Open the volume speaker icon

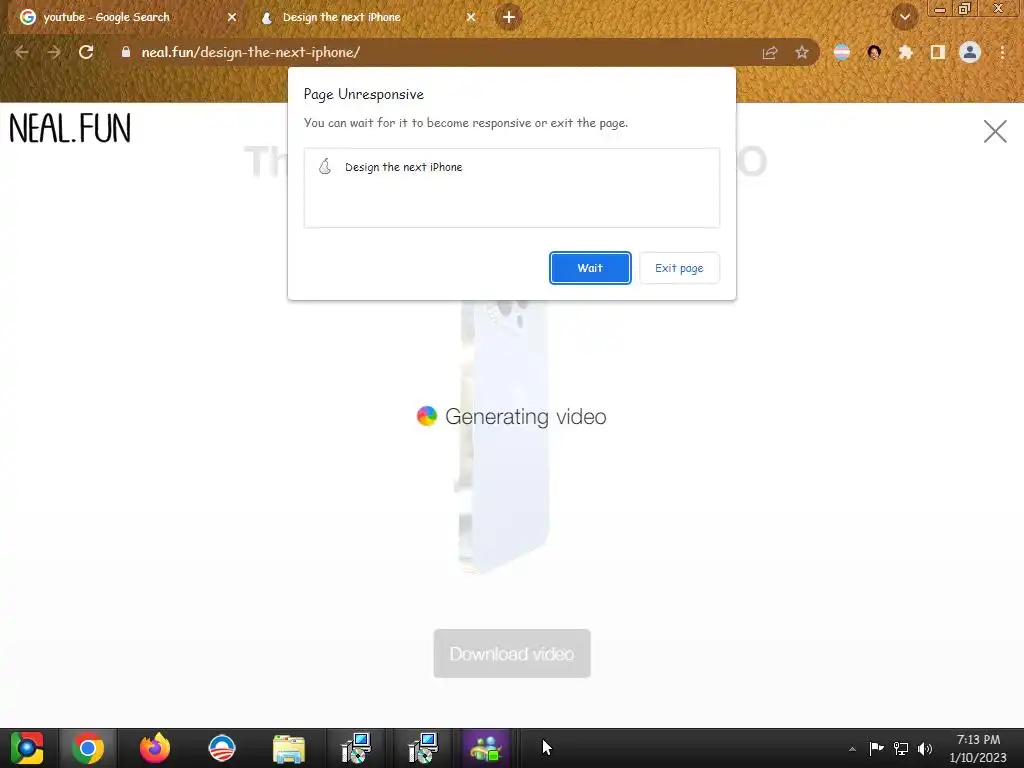[x=925, y=748]
